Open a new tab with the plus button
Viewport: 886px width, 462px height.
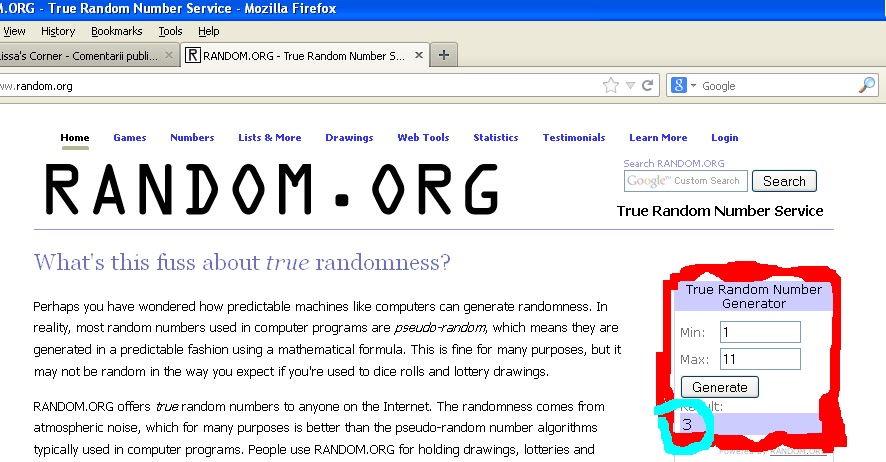click(x=444, y=55)
